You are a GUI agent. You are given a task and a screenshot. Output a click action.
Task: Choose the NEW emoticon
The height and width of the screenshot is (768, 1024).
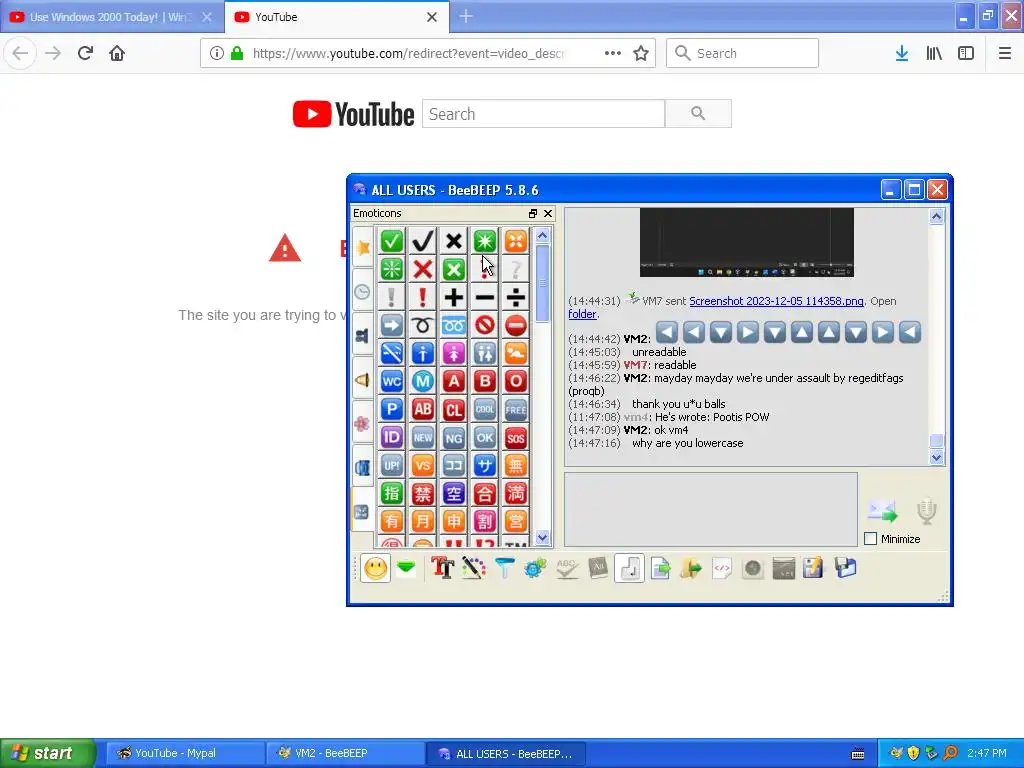pyautogui.click(x=423, y=438)
